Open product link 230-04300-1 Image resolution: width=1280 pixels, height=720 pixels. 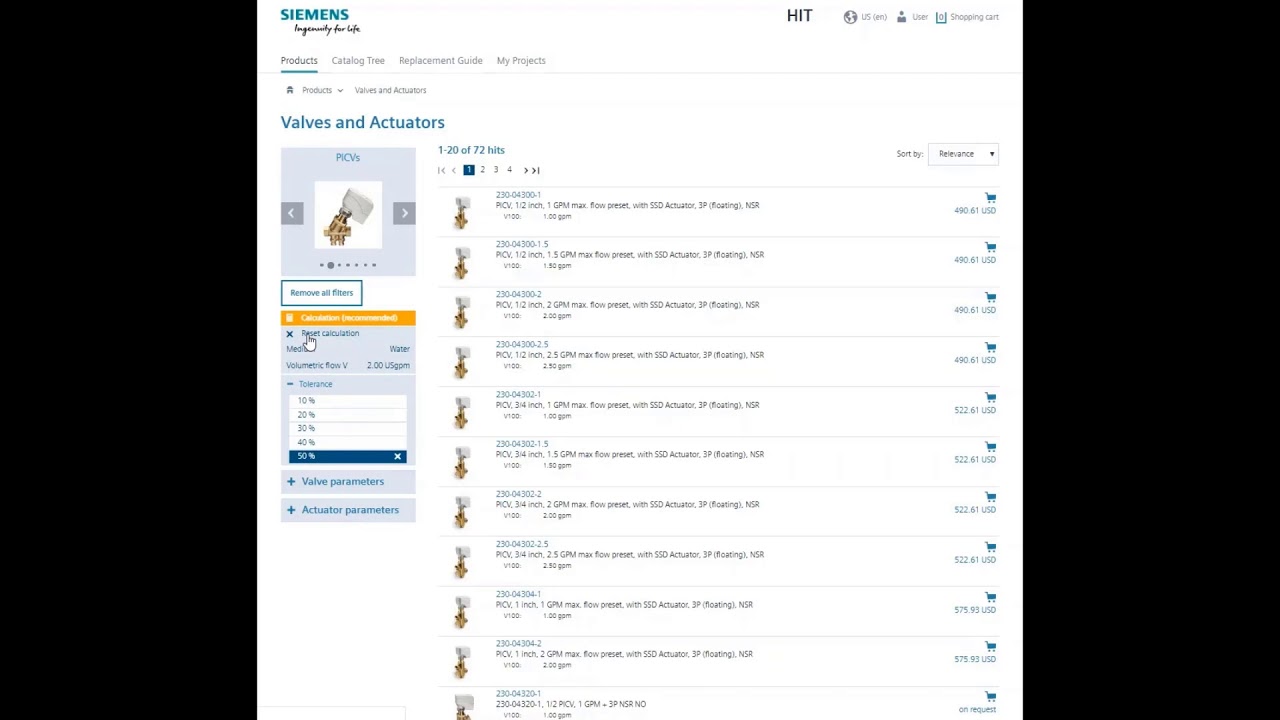[518, 195]
